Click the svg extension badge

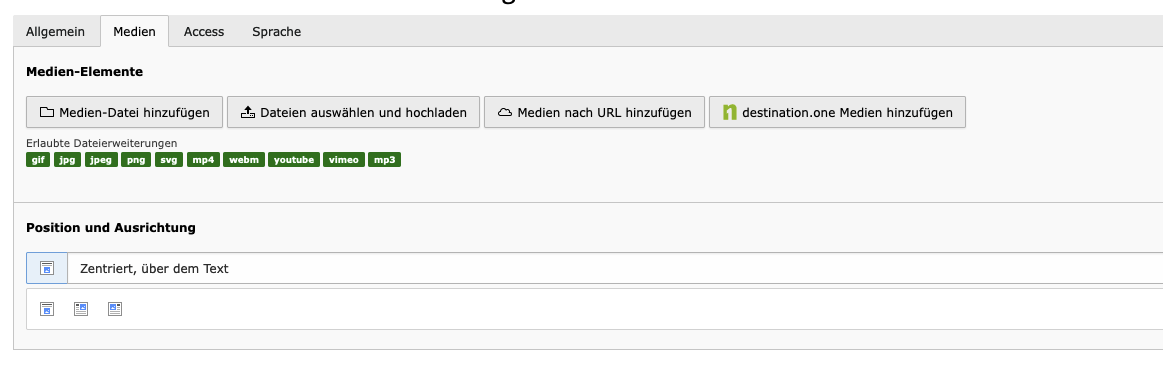[169, 160]
